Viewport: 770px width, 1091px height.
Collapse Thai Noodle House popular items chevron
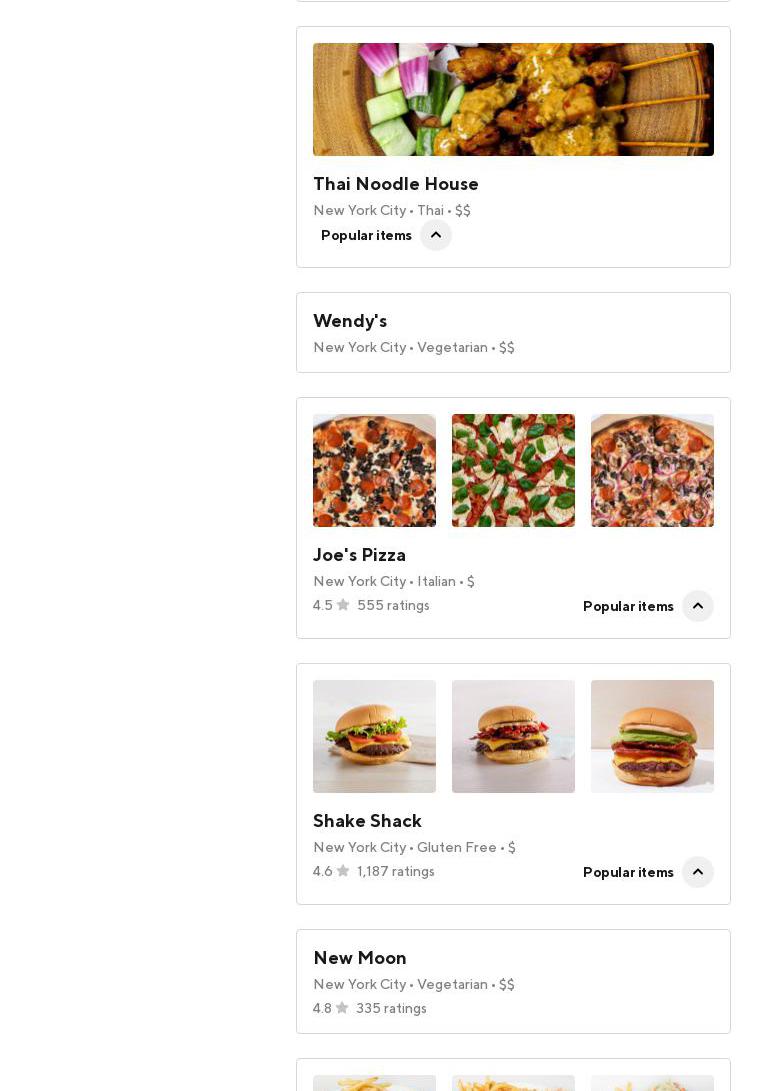pos(436,236)
